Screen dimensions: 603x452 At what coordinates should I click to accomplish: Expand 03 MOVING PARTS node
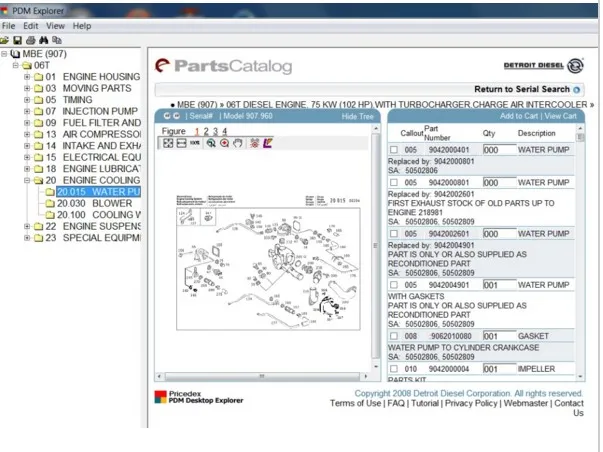point(27,88)
